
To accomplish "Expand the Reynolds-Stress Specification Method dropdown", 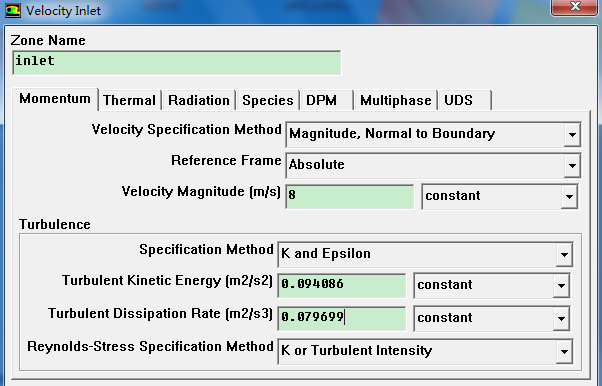I will point(425,351).
